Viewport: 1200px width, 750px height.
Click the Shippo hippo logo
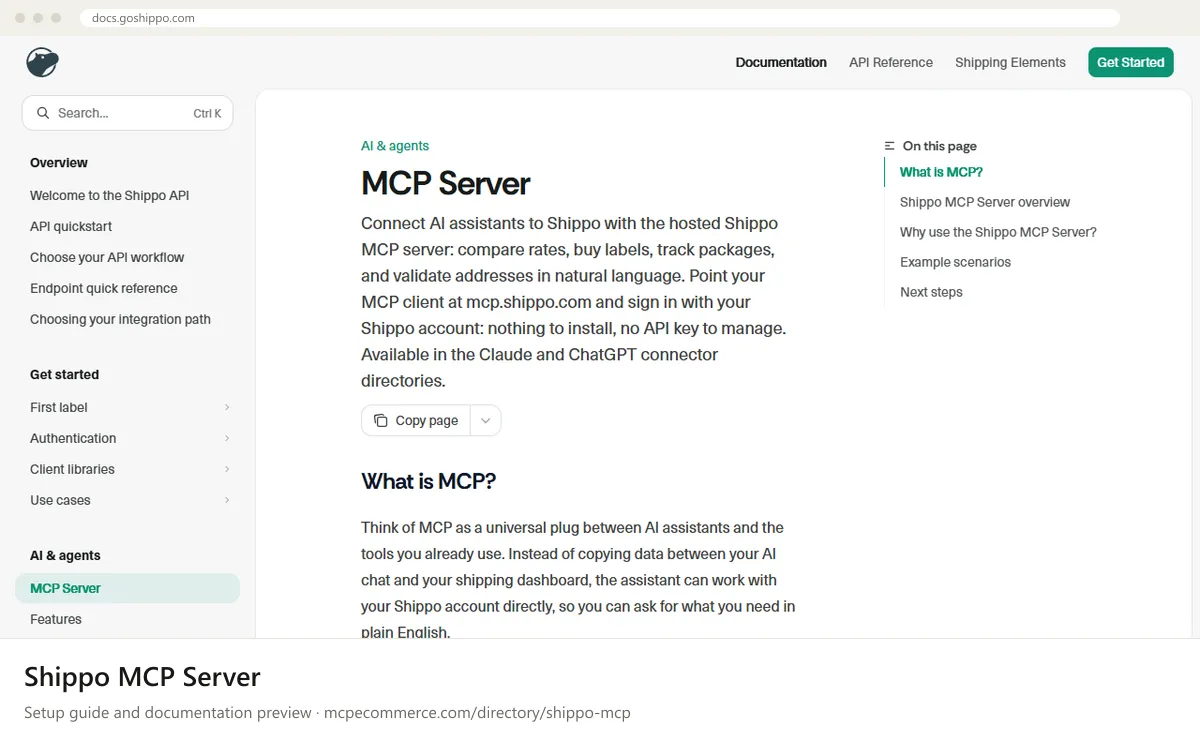pyautogui.click(x=43, y=62)
